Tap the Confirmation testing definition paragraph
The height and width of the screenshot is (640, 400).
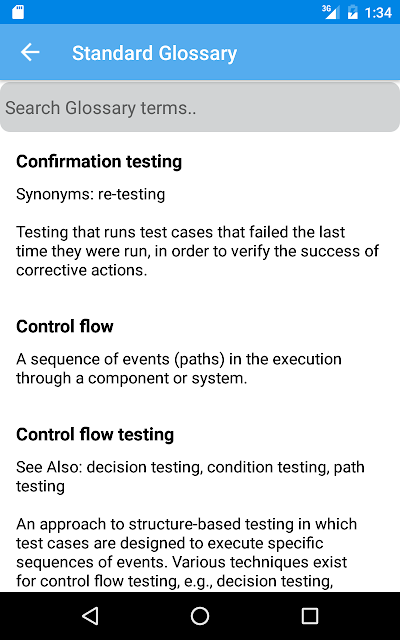click(x=198, y=251)
